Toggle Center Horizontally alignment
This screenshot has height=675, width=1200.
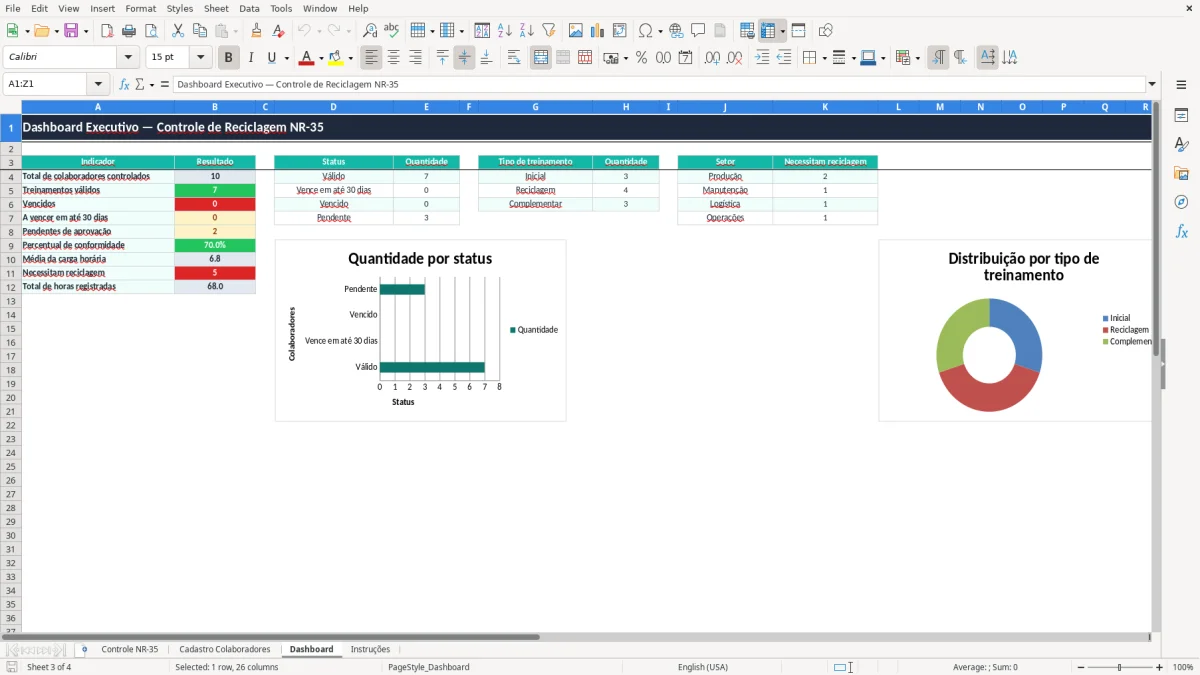[394, 58]
